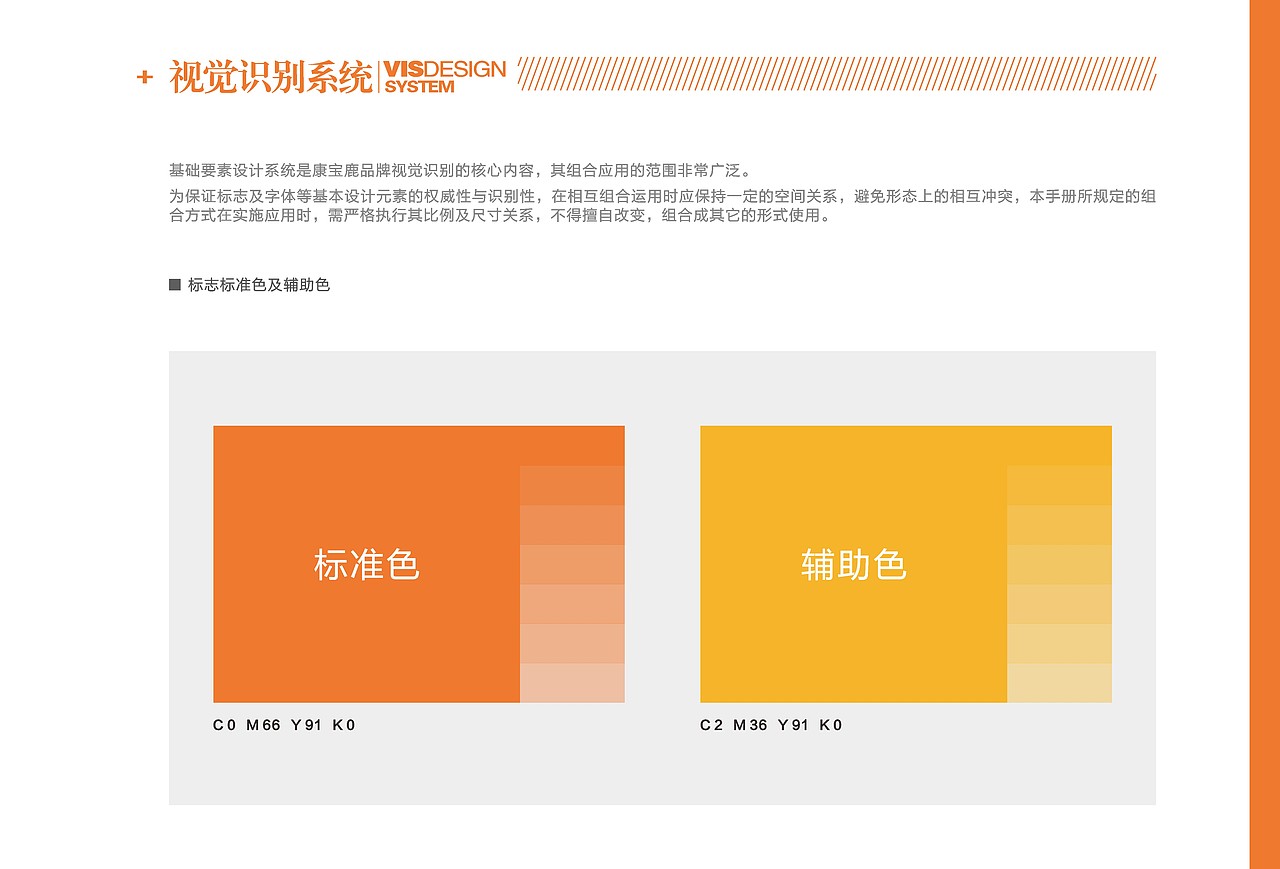The height and width of the screenshot is (869, 1280).
Task: Click the white 标准色 label
Action: [x=367, y=565]
